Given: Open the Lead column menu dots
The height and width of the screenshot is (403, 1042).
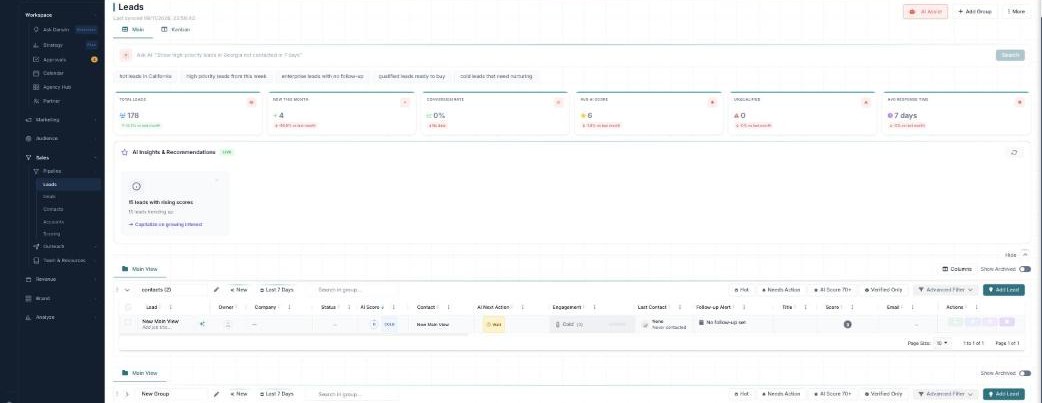Looking at the screenshot, I should [171, 307].
